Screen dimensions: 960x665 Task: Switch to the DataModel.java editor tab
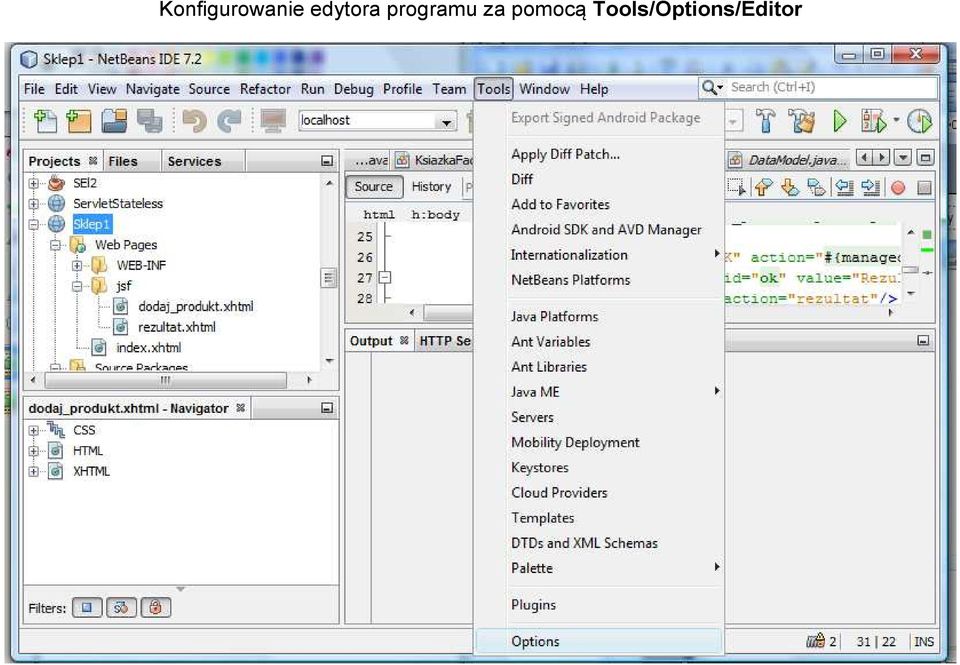(x=789, y=160)
